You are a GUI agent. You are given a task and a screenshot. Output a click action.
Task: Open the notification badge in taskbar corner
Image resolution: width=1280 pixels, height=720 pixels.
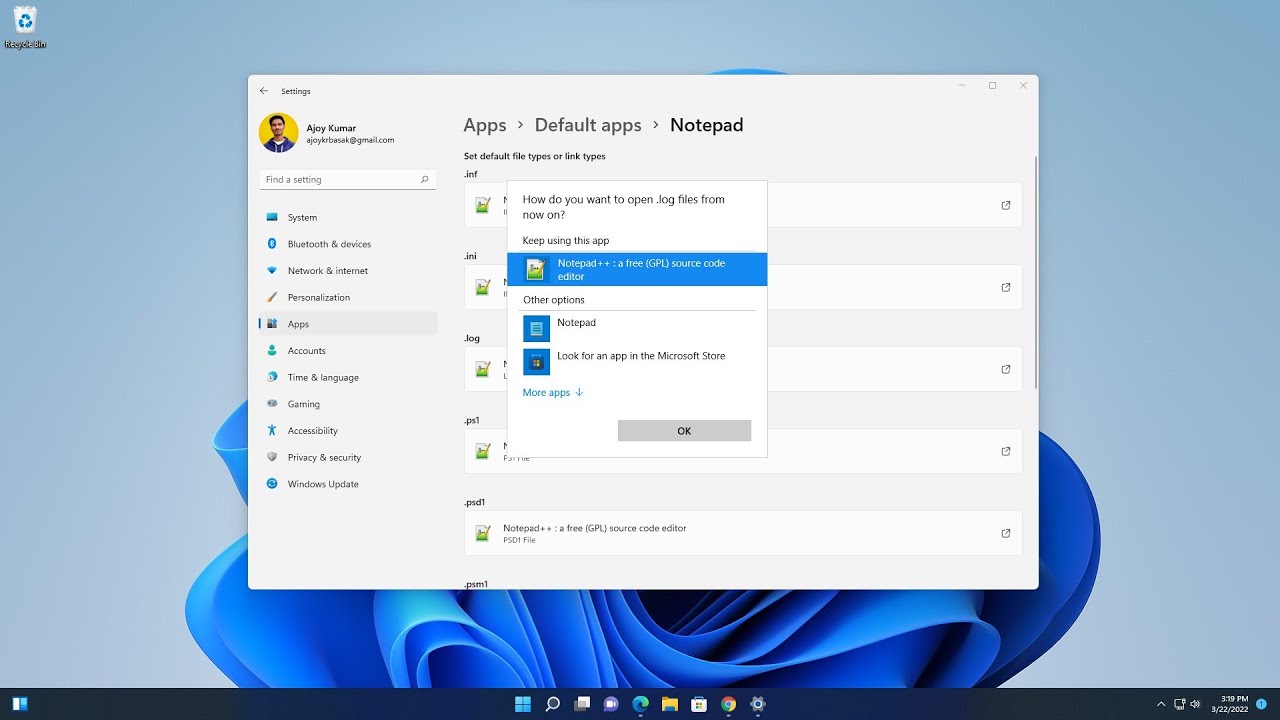coord(1262,704)
